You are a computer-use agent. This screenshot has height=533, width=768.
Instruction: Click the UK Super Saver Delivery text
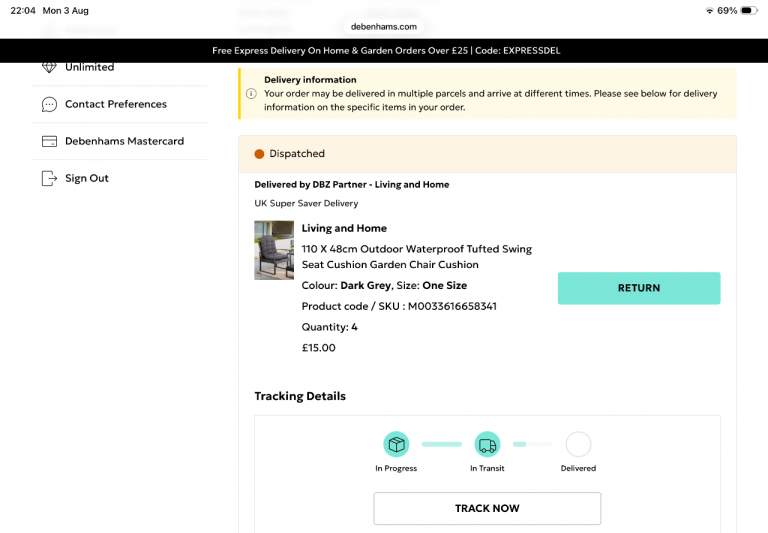(x=306, y=203)
